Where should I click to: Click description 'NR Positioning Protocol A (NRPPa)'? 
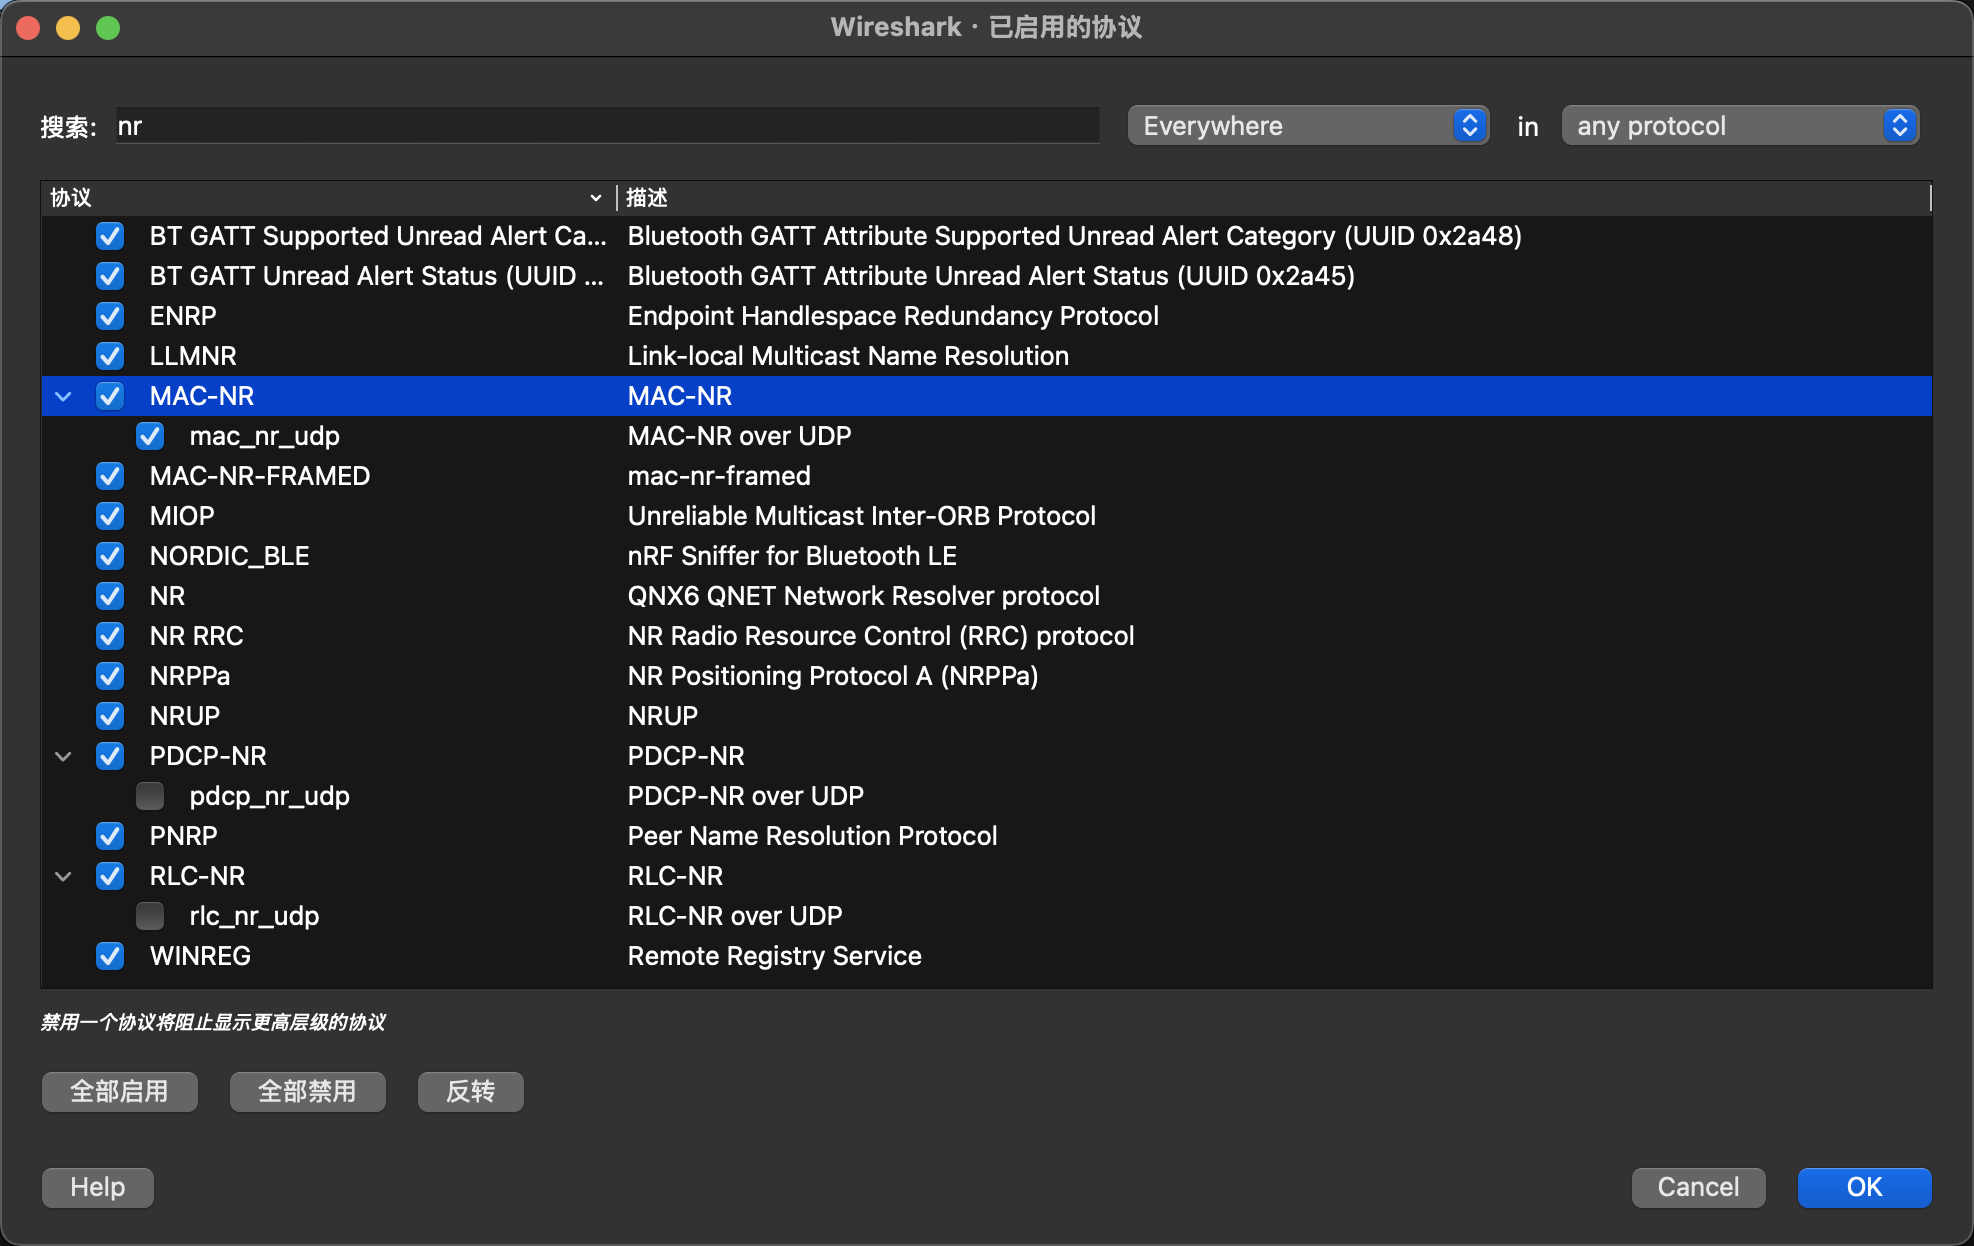click(833, 676)
